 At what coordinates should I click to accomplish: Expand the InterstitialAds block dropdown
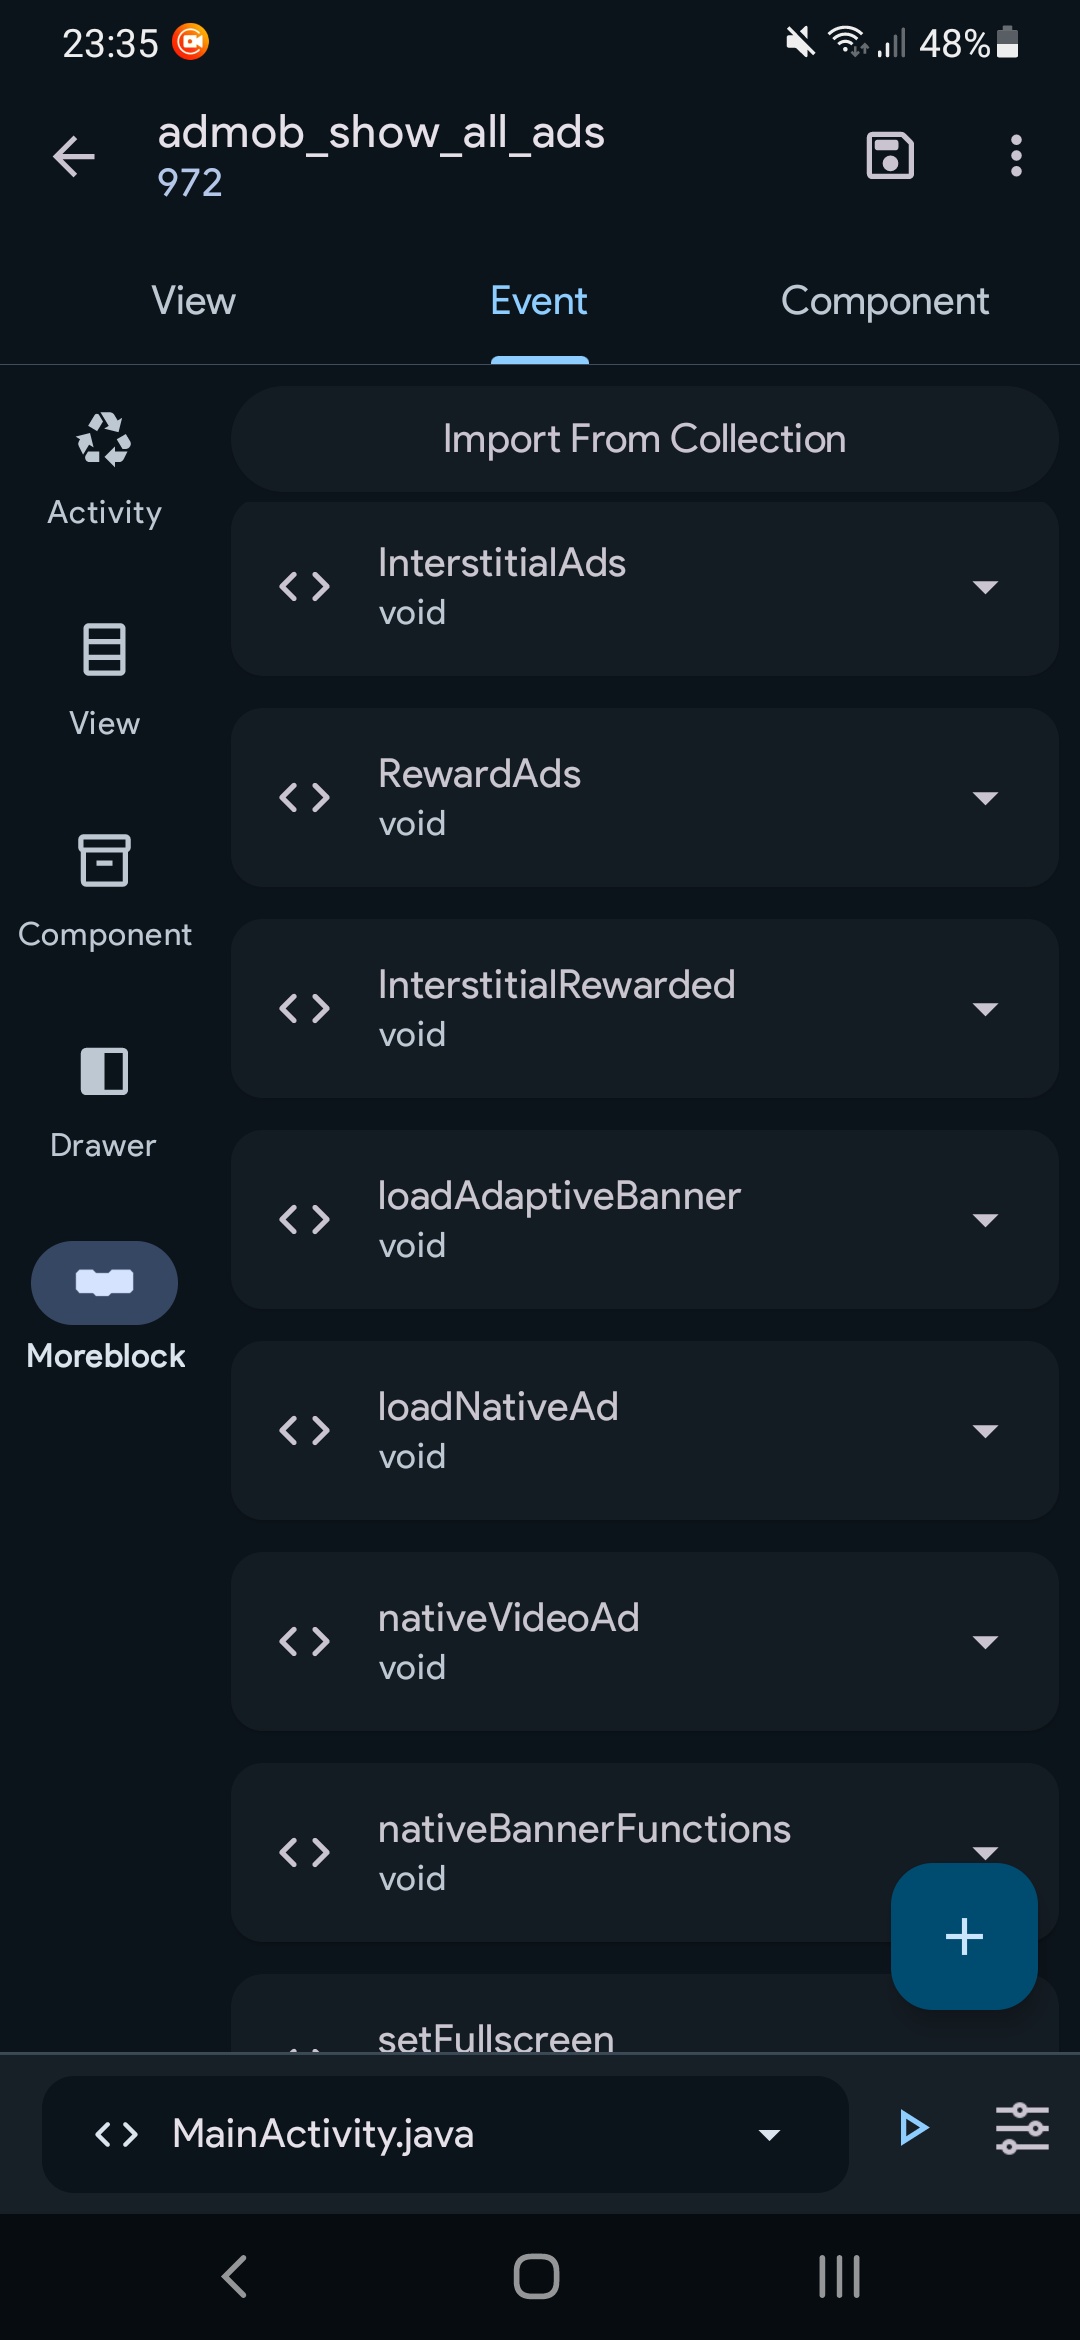point(985,587)
